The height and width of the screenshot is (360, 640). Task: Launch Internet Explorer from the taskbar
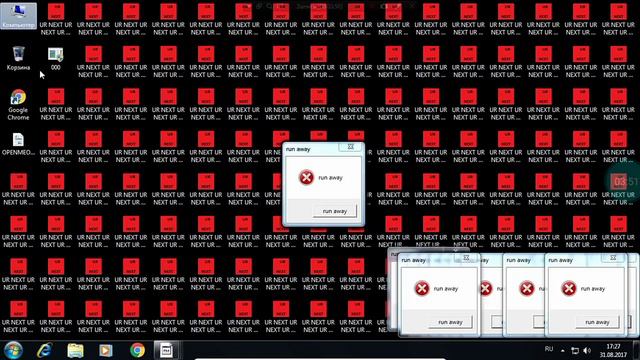point(44,350)
